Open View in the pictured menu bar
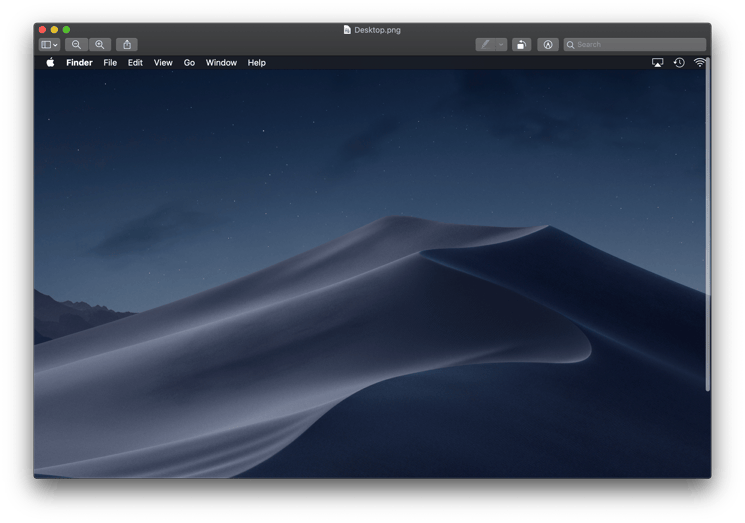 pos(163,63)
